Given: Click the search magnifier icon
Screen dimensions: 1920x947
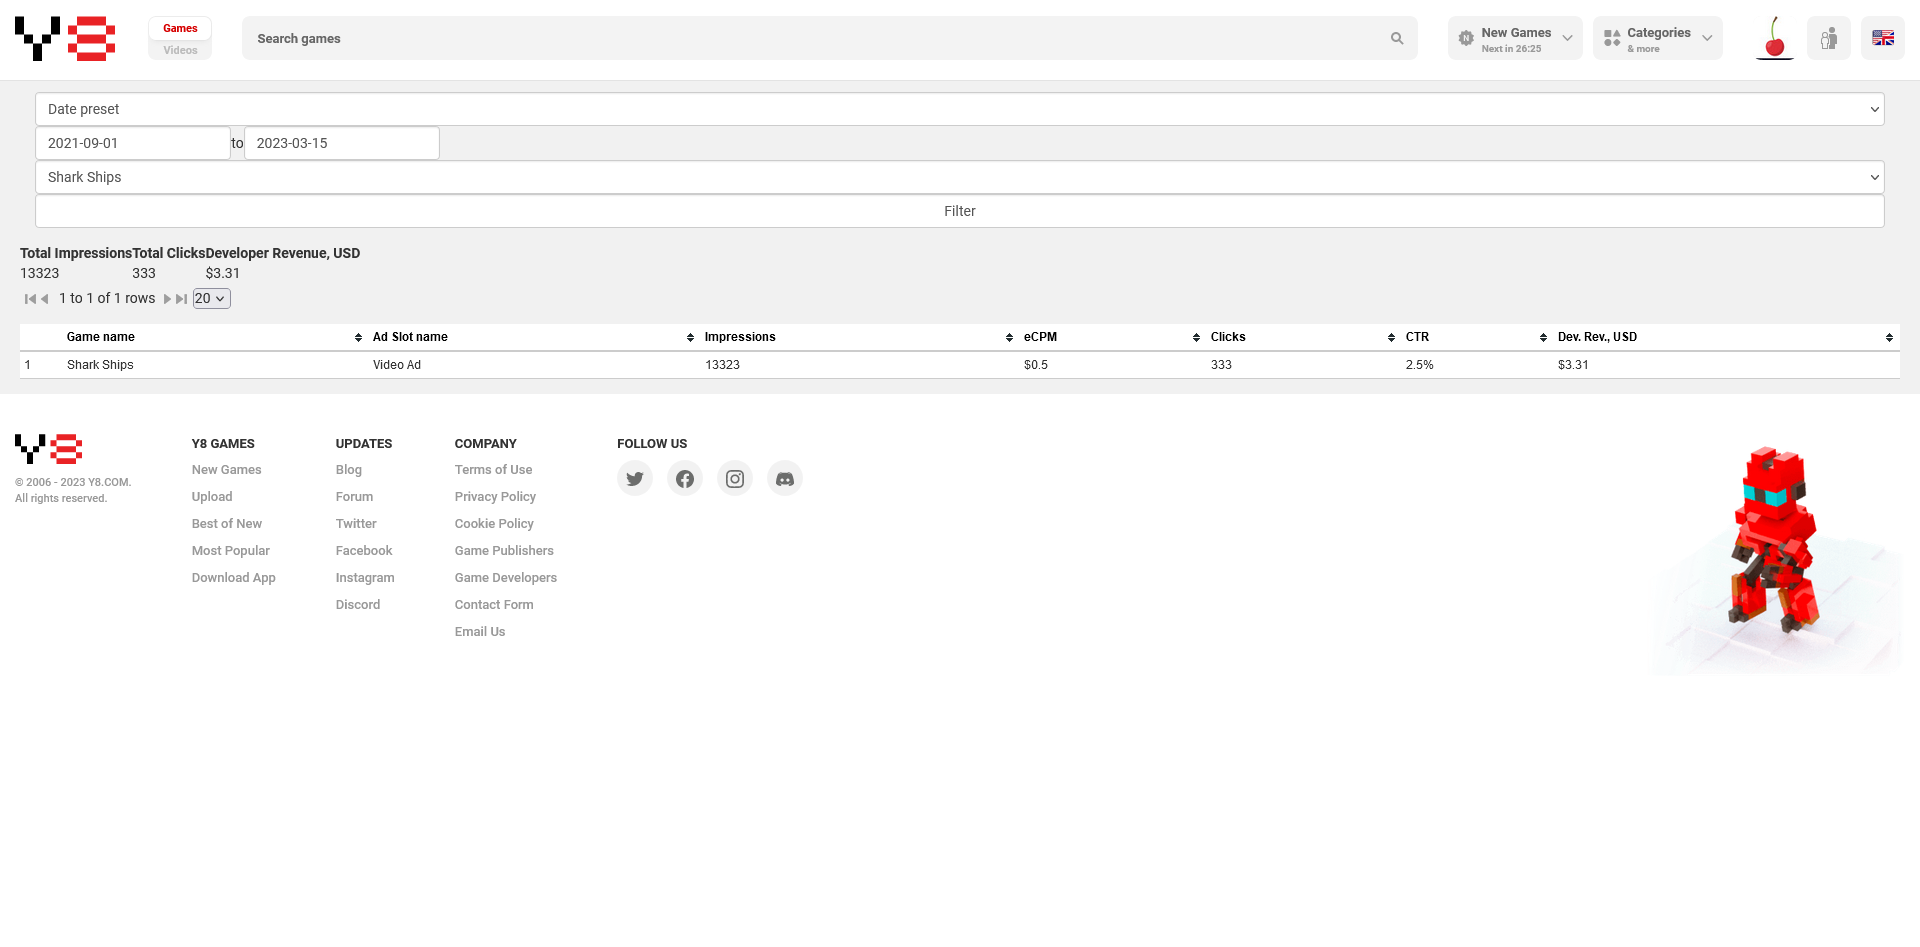Looking at the screenshot, I should 1397,38.
